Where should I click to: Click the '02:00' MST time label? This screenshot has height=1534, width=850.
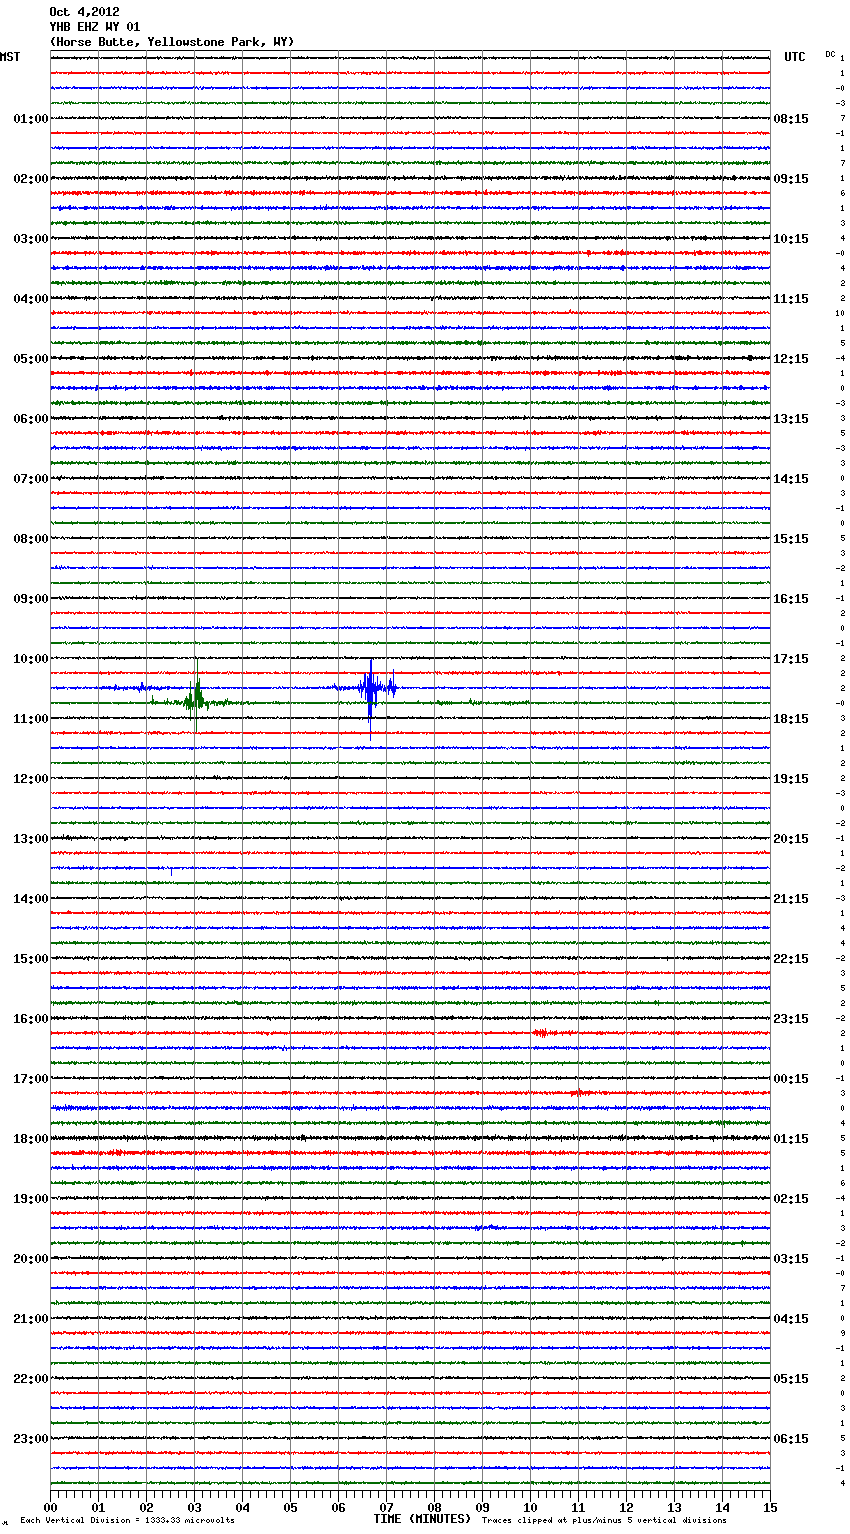click(x=31, y=179)
